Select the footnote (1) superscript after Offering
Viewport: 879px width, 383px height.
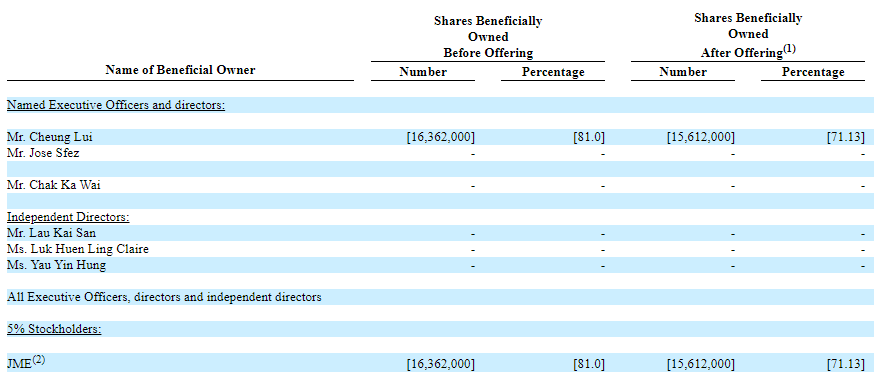789,49
